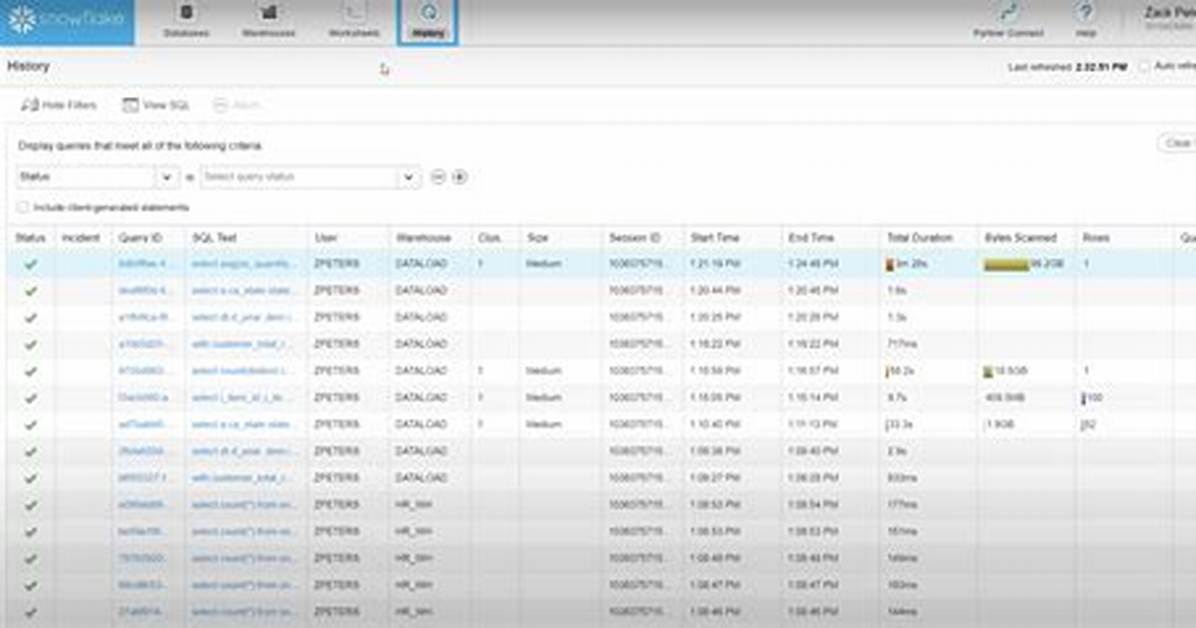Viewport: 1196px width, 628px height.
Task: Click the Snowflake logo
Action: [x=66, y=21]
